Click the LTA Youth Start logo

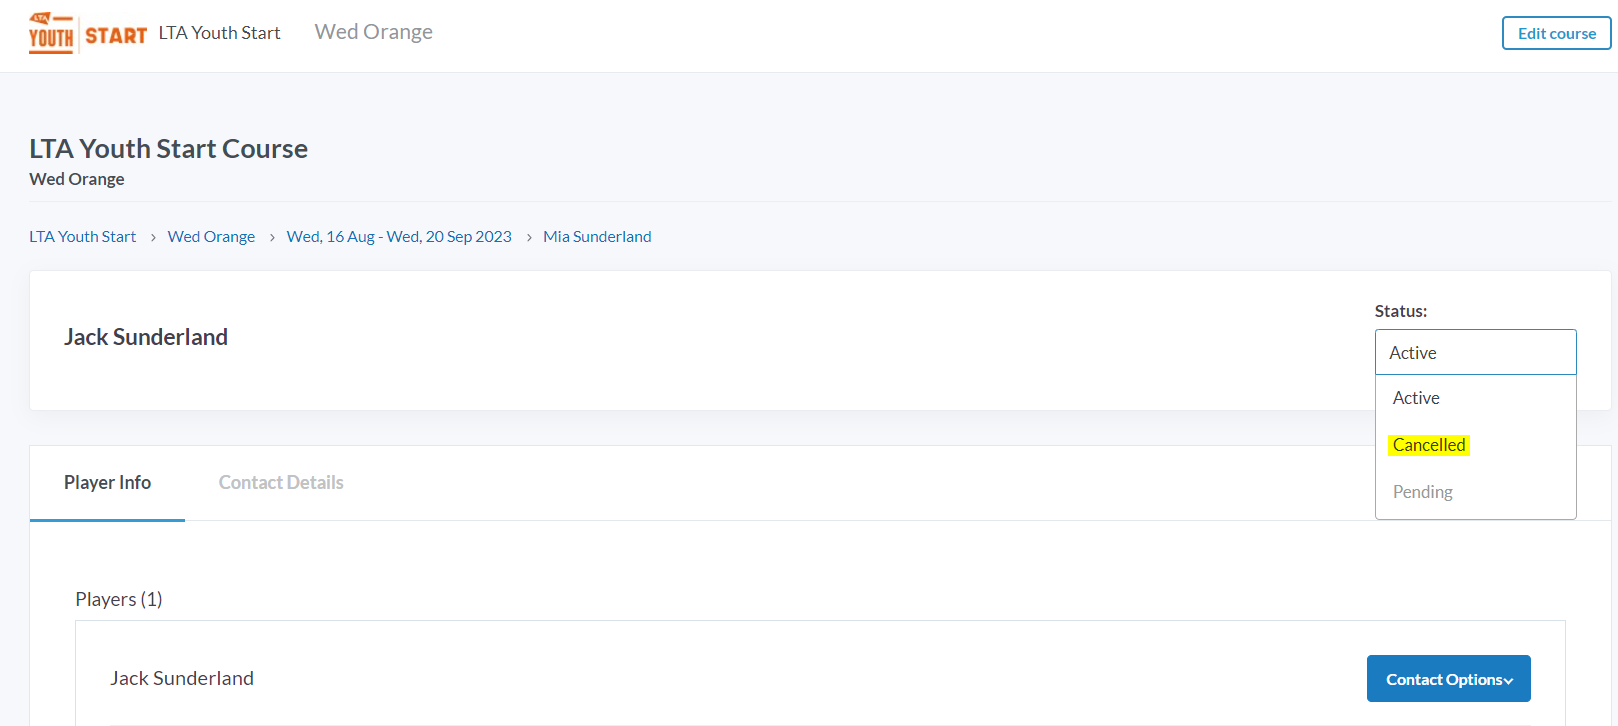coord(88,33)
